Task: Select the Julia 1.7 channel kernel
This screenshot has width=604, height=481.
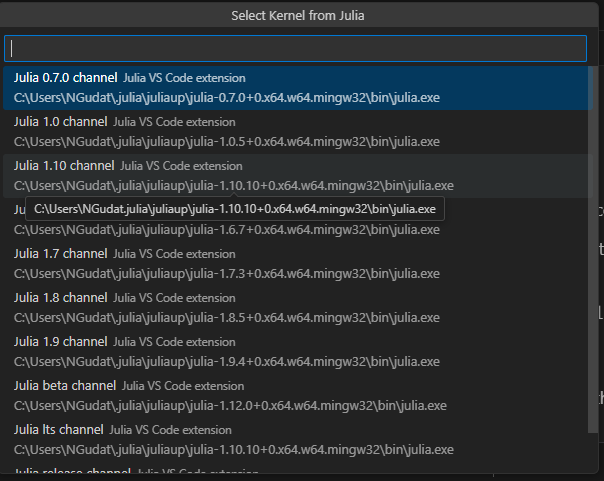Action: (x=60, y=254)
